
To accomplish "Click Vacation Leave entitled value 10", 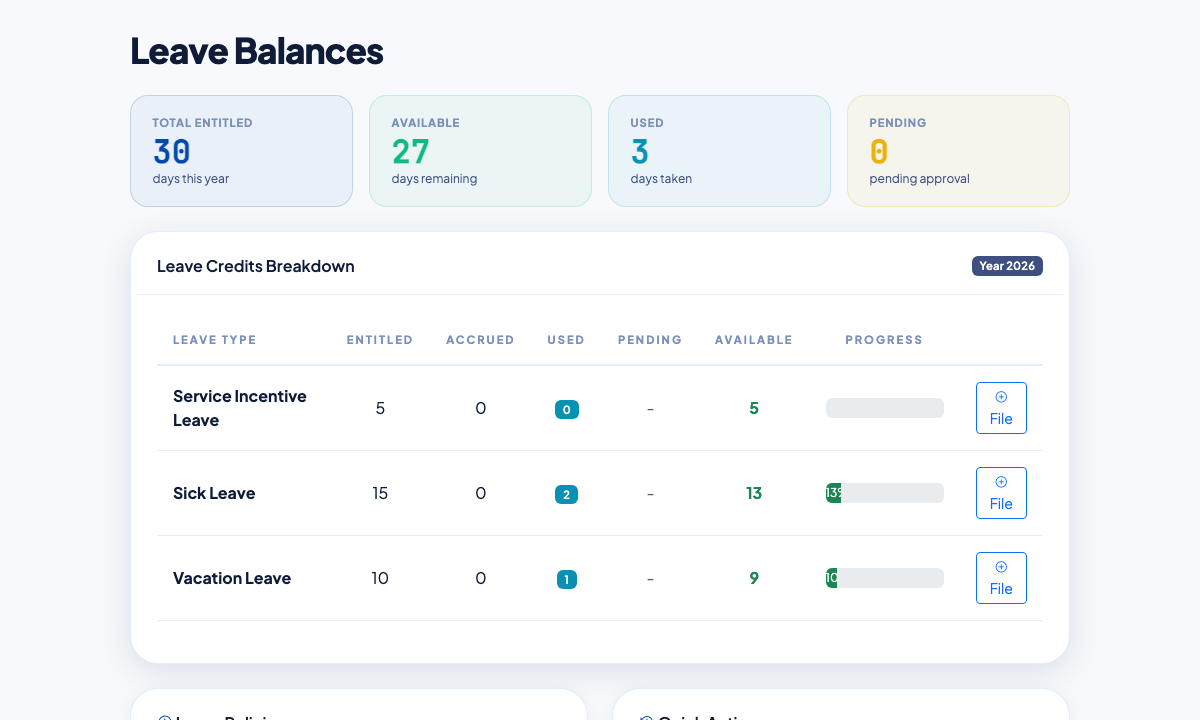I will click(380, 578).
